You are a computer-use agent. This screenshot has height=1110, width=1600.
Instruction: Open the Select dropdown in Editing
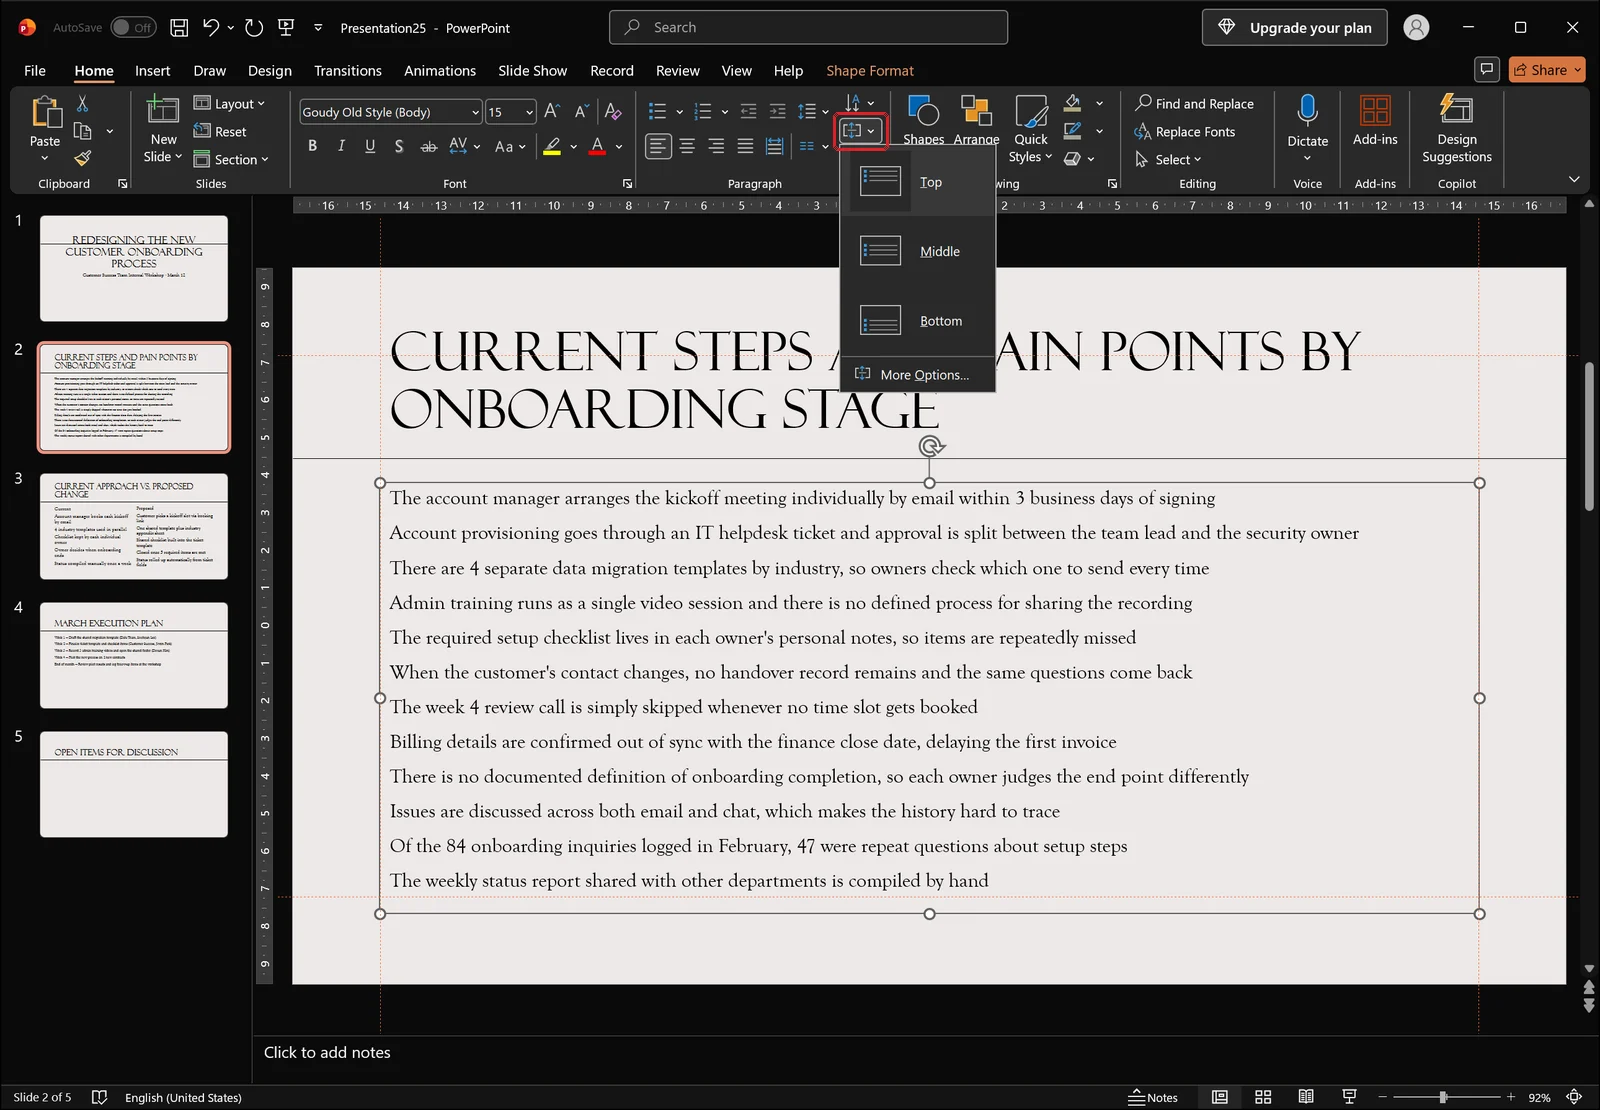(1168, 159)
